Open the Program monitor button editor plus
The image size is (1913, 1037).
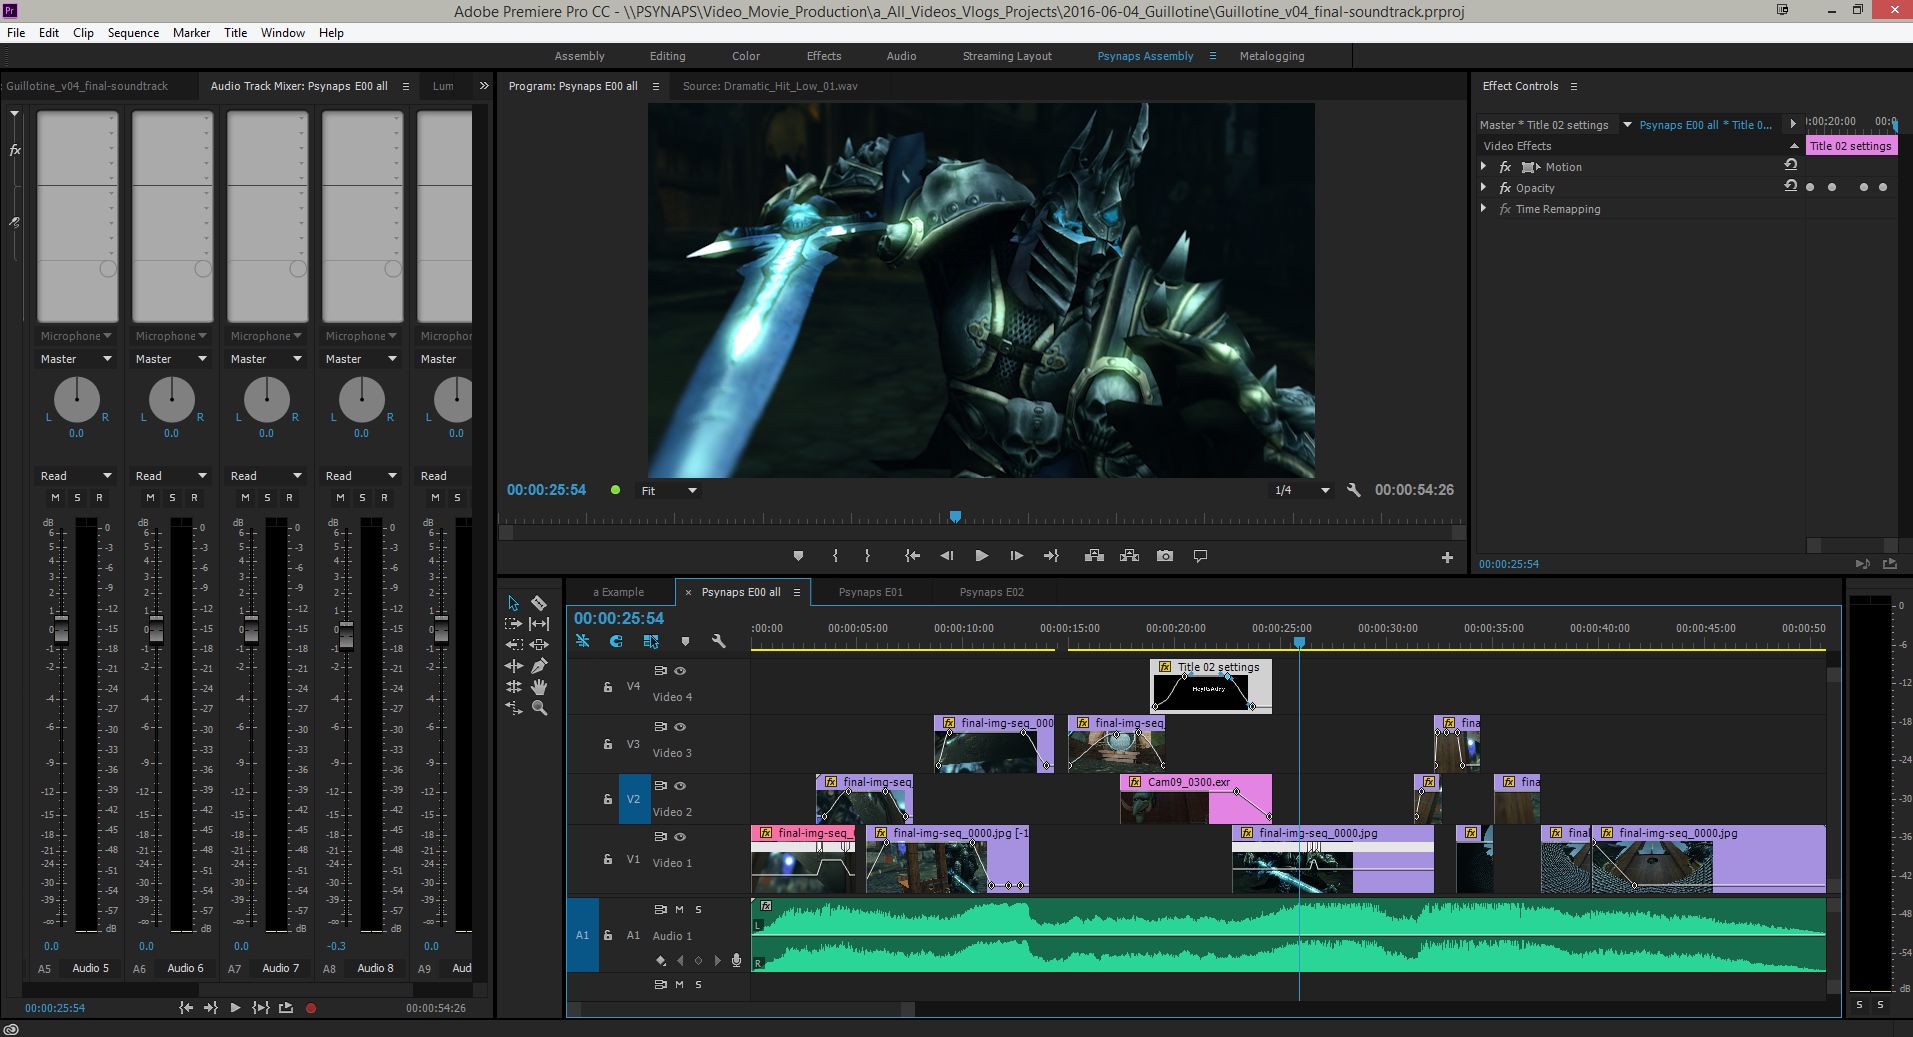[1447, 557]
